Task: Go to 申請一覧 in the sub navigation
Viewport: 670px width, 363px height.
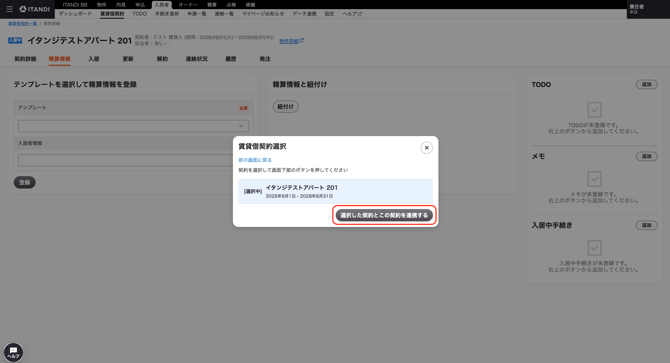Action: [x=197, y=14]
